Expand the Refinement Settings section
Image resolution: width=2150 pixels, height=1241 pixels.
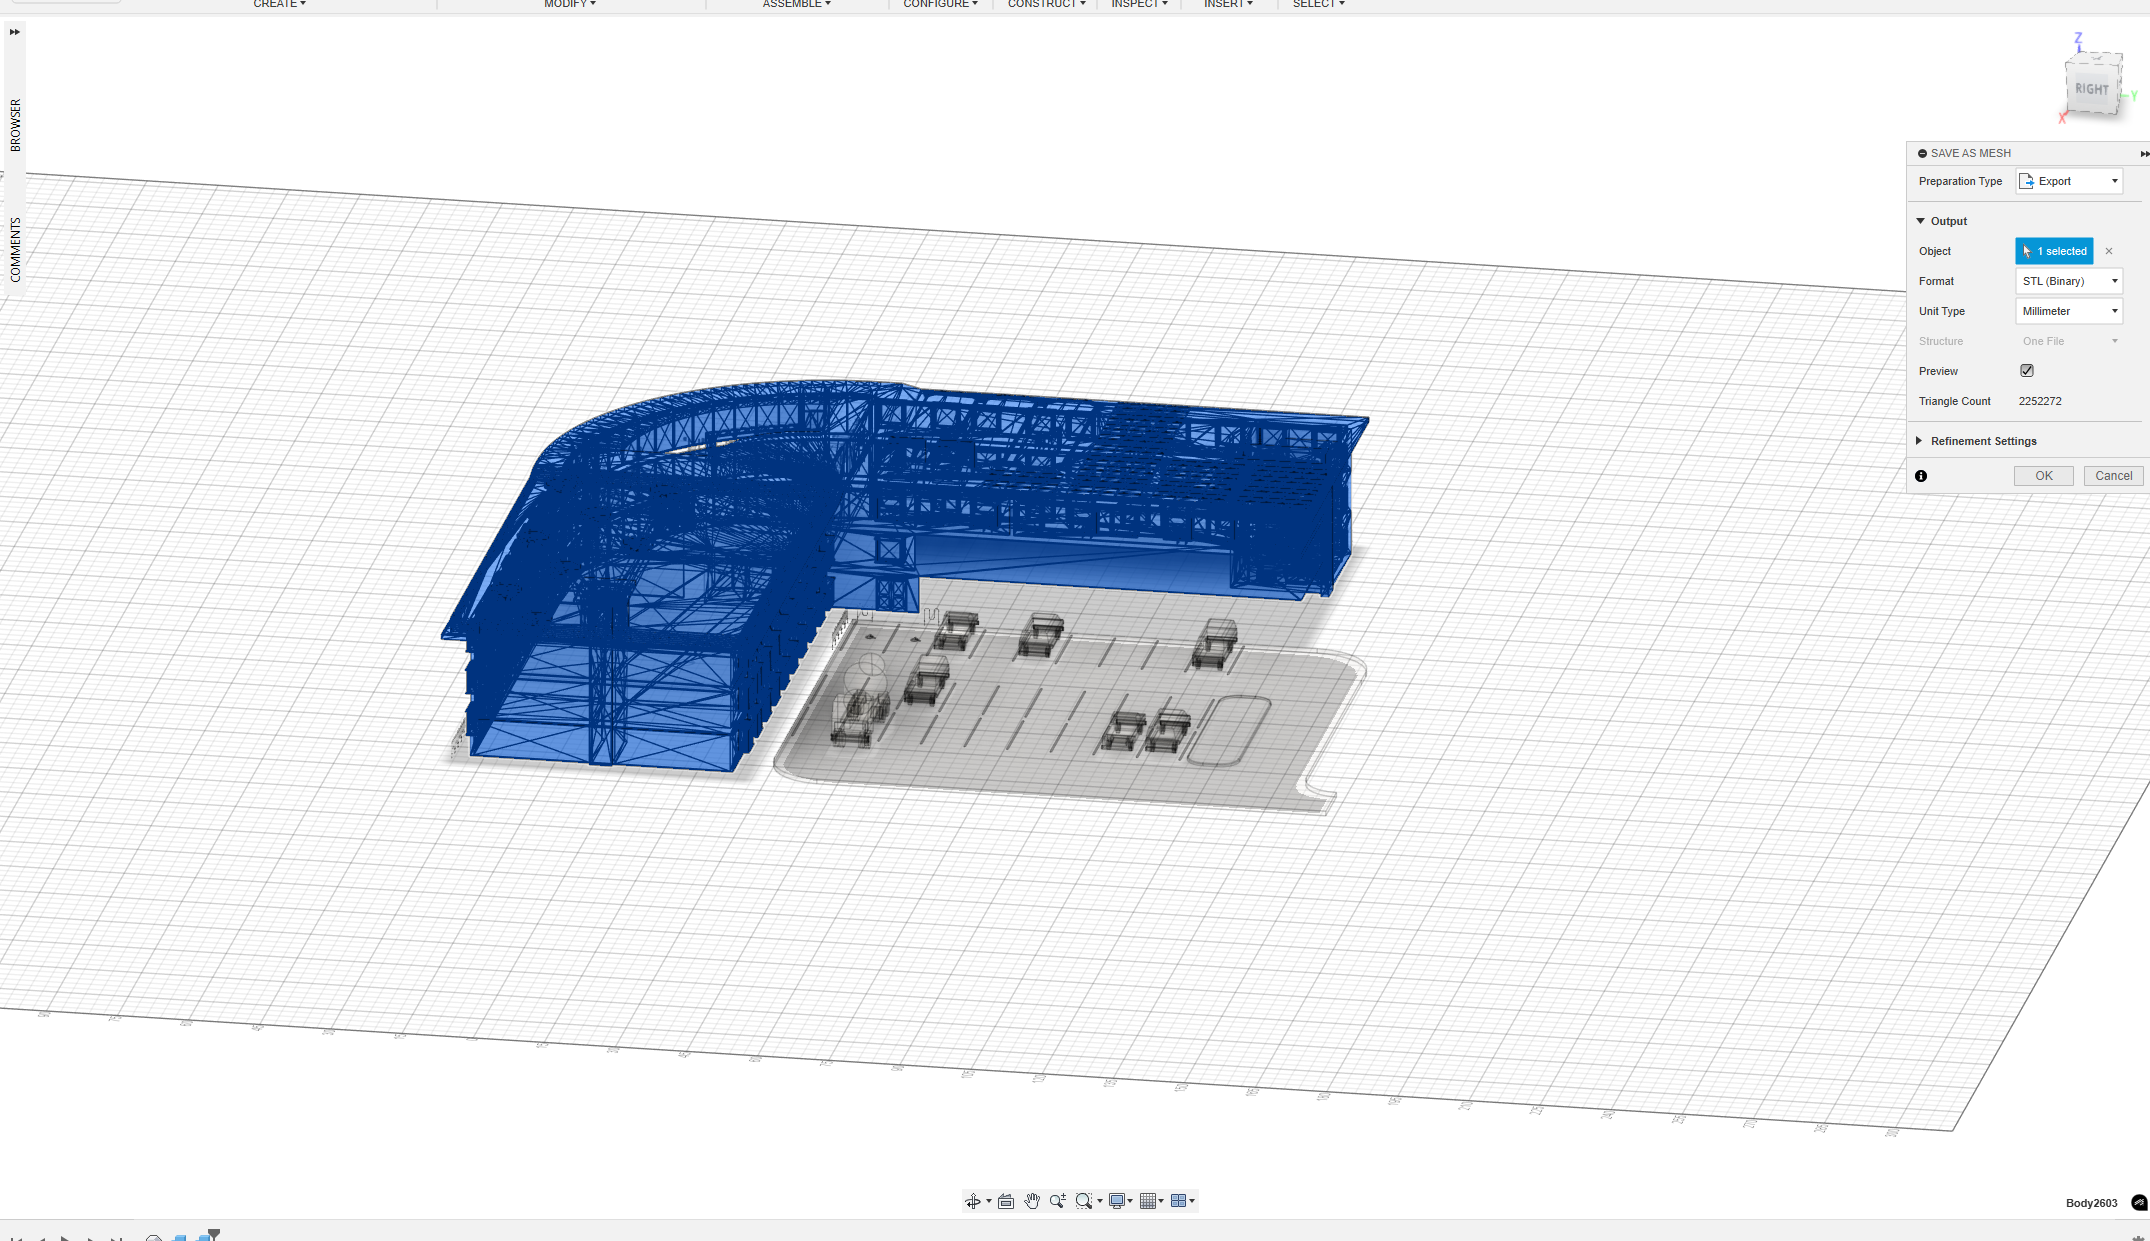point(1919,441)
